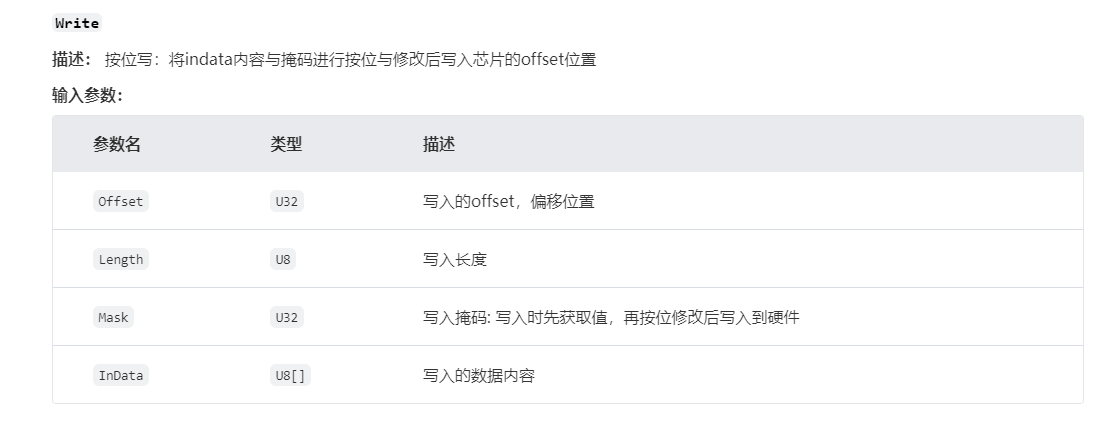Click the "描述" table column header
This screenshot has height=424, width=1114.
(x=439, y=144)
